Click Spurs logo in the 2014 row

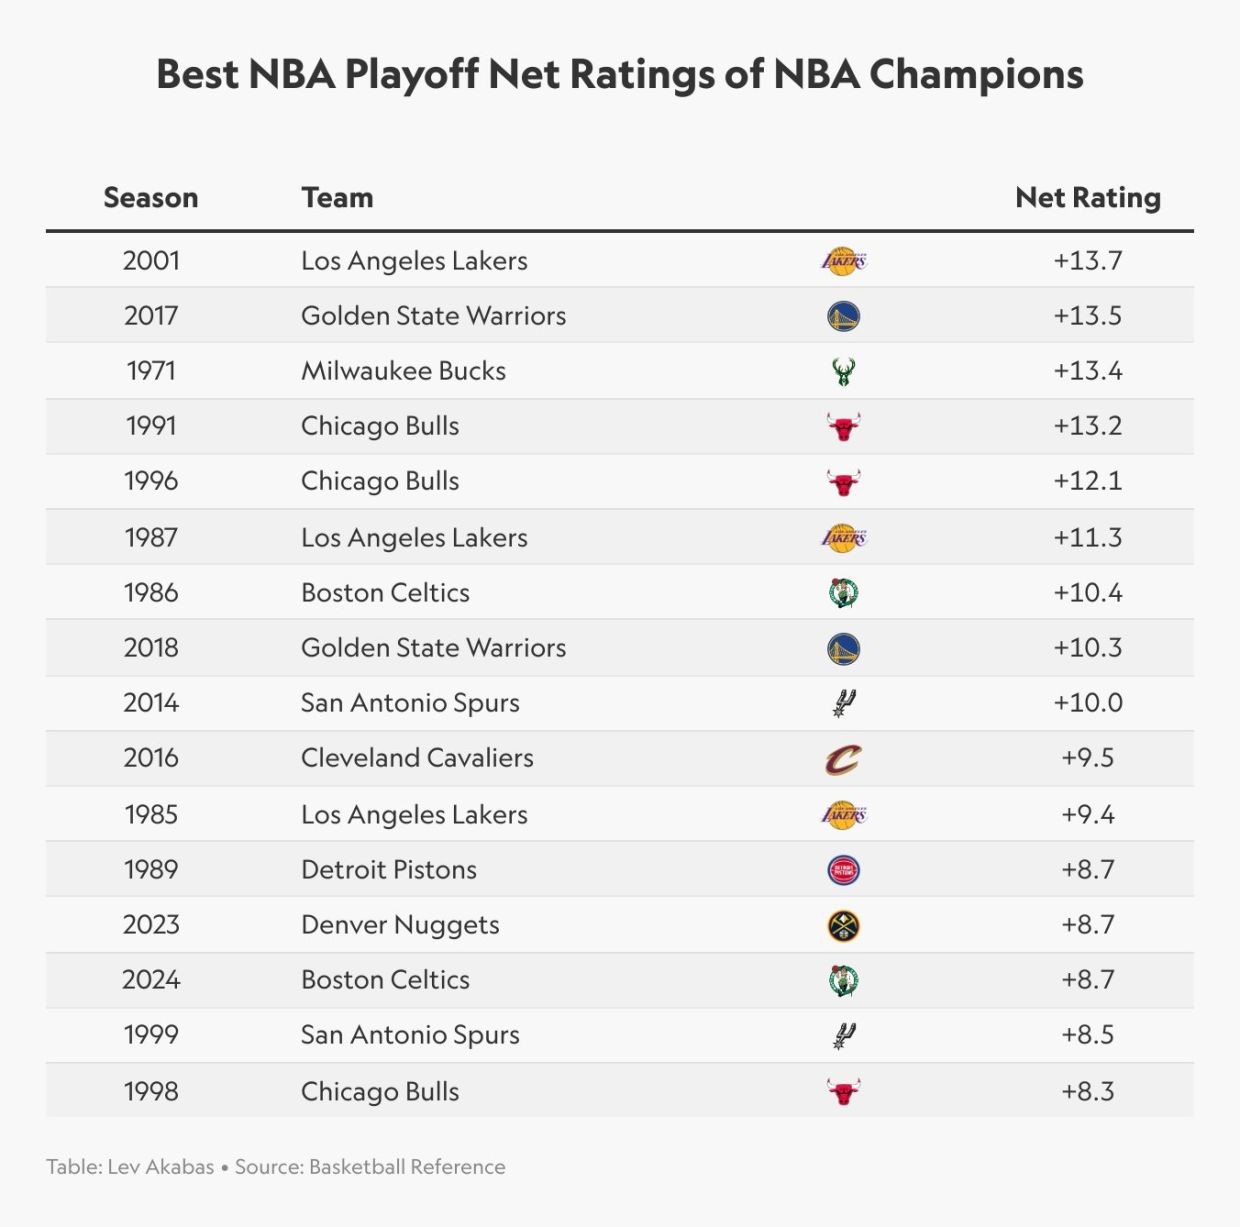(x=843, y=703)
